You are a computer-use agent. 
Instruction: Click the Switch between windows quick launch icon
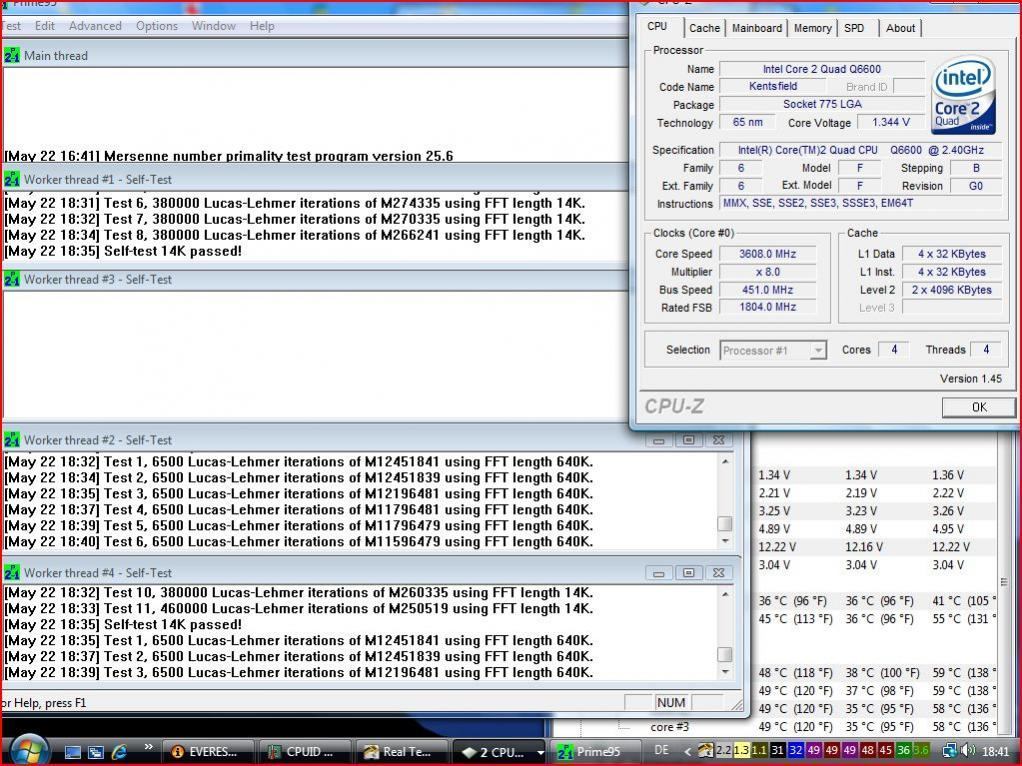(x=96, y=752)
